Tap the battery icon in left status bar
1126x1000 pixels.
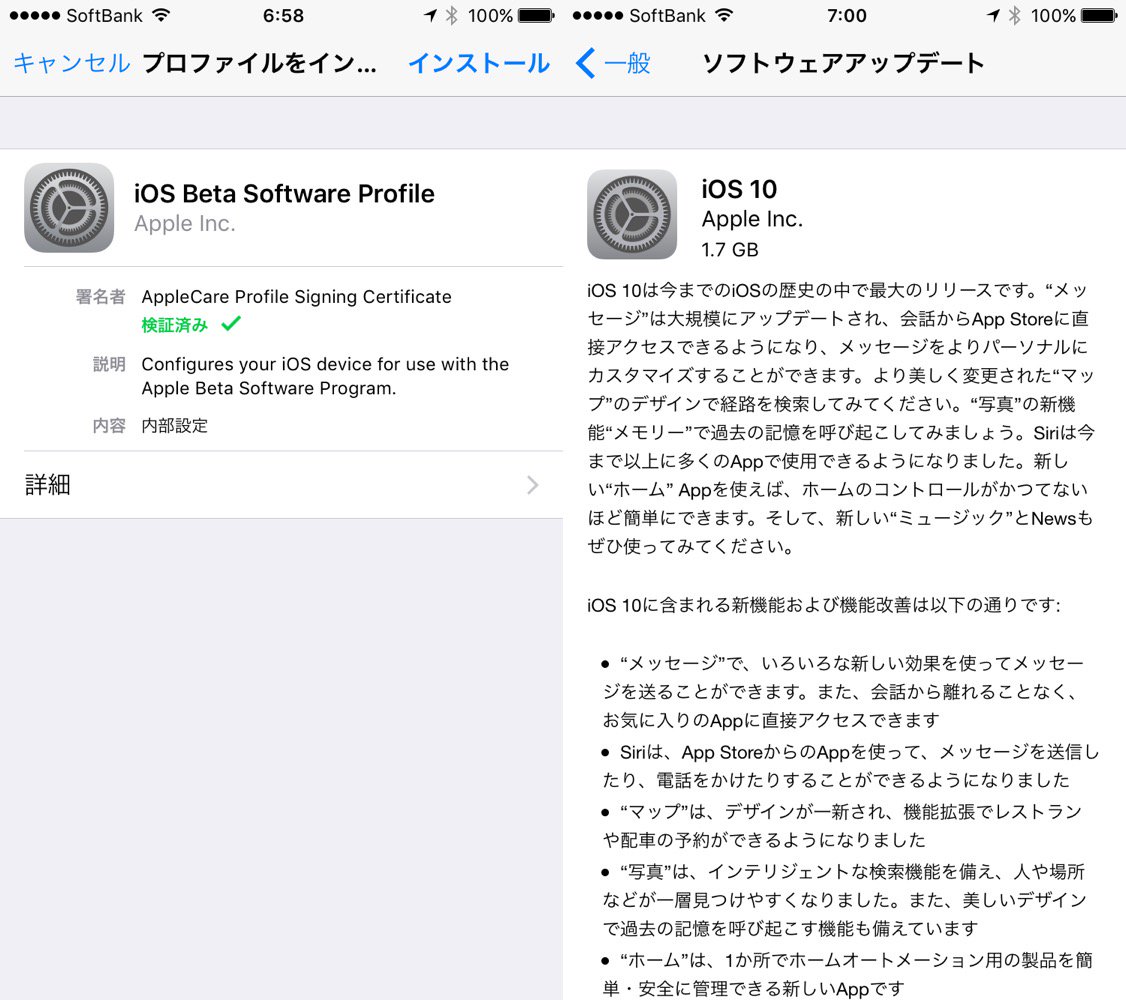coord(536,16)
